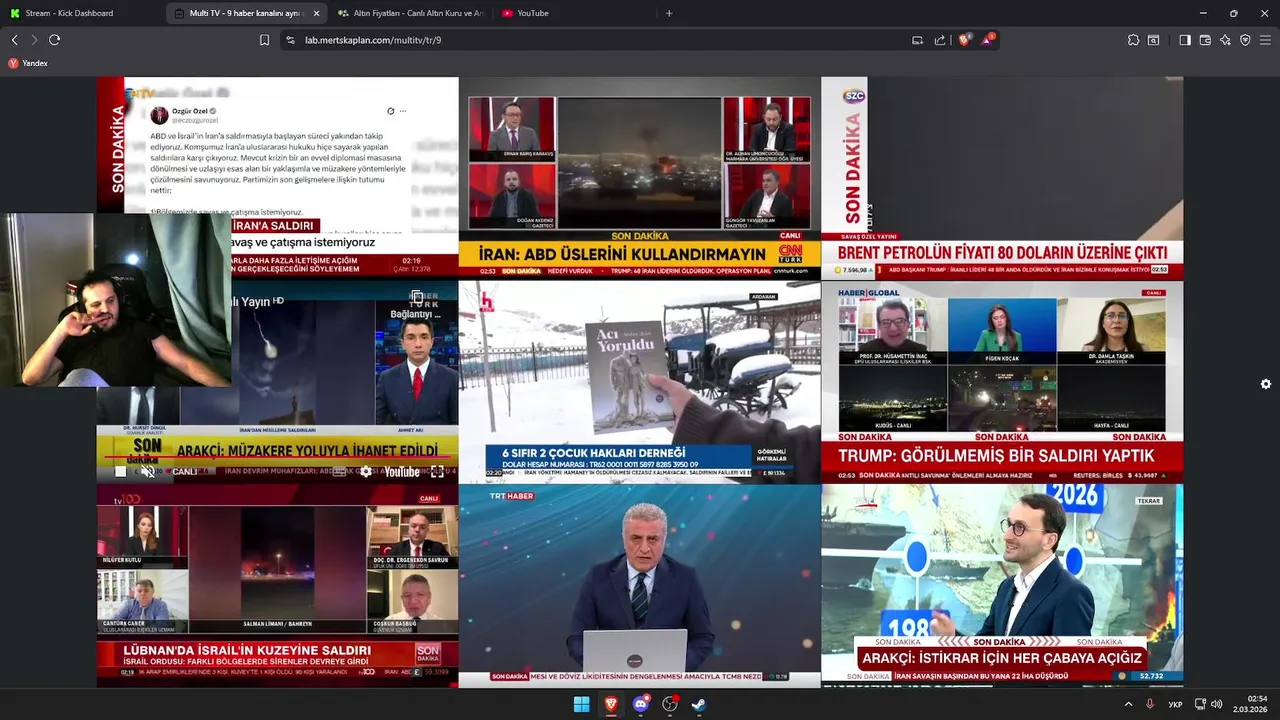Share this page via share icon
The image size is (1280, 720).
940,40
